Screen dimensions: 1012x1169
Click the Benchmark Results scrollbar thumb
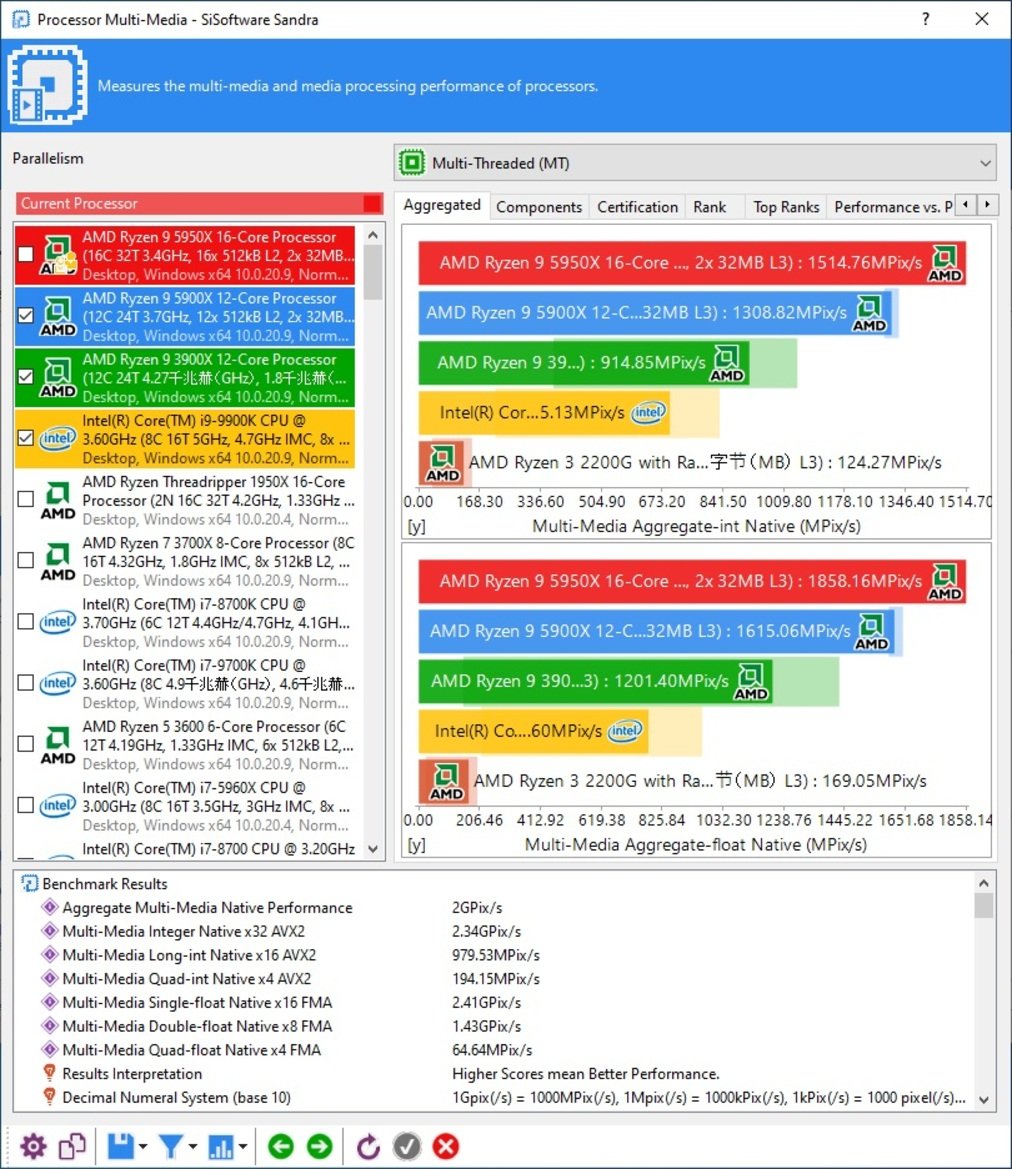coord(984,906)
